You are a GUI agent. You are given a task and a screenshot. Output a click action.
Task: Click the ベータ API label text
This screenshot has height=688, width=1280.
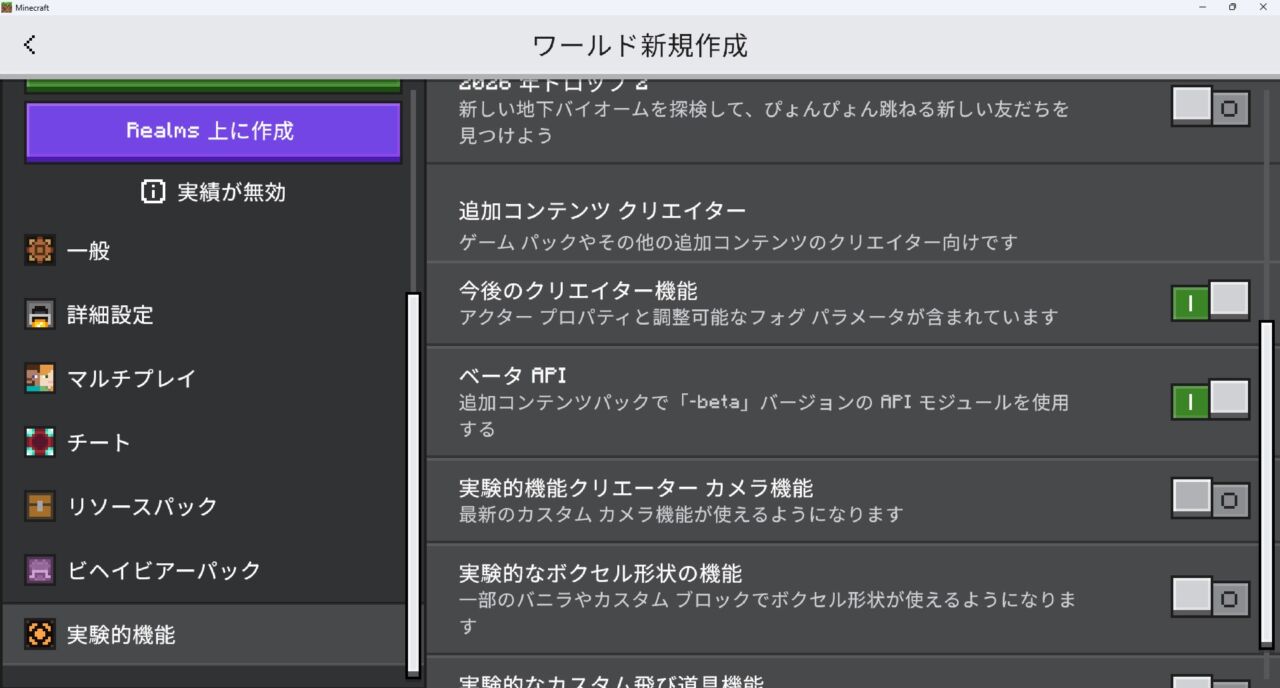tap(513, 376)
